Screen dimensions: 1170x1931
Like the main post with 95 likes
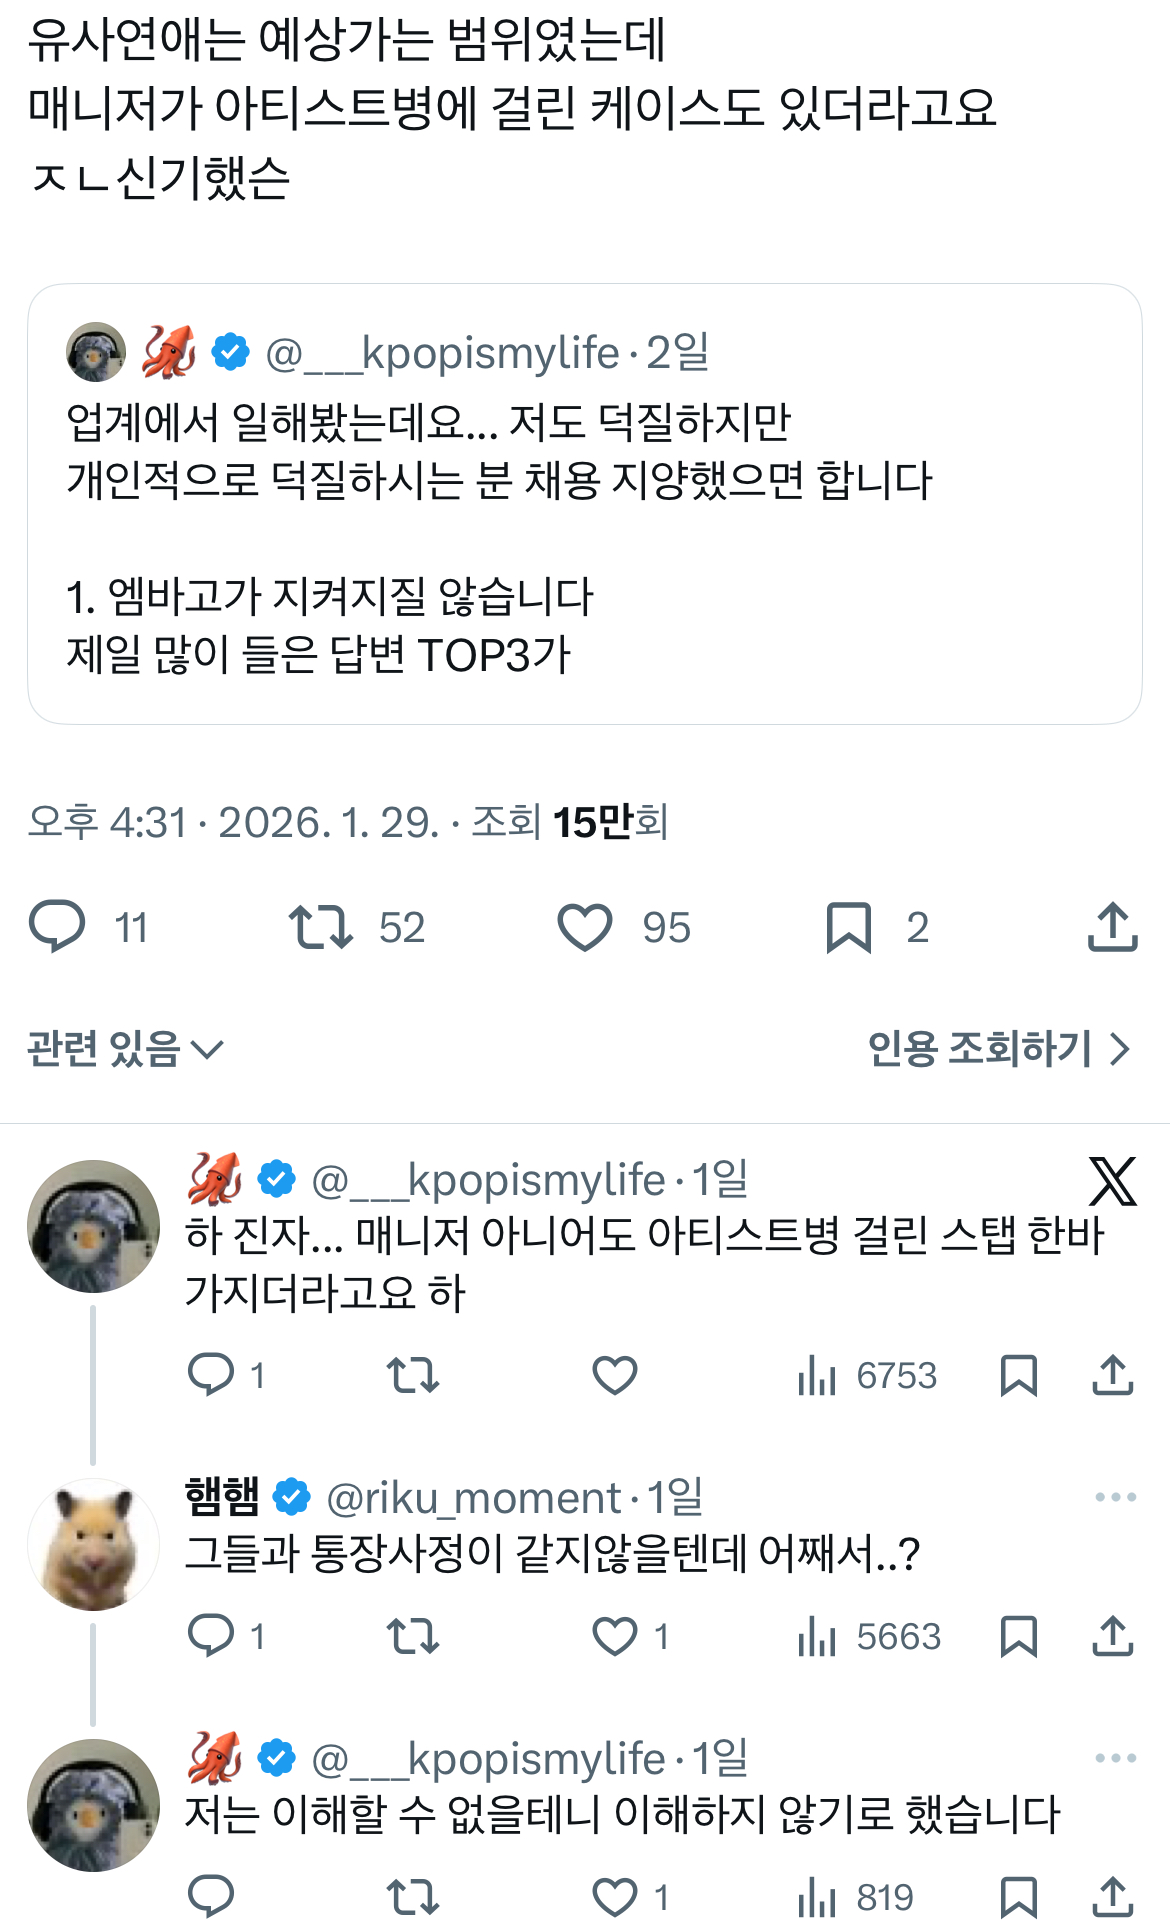[x=585, y=926]
